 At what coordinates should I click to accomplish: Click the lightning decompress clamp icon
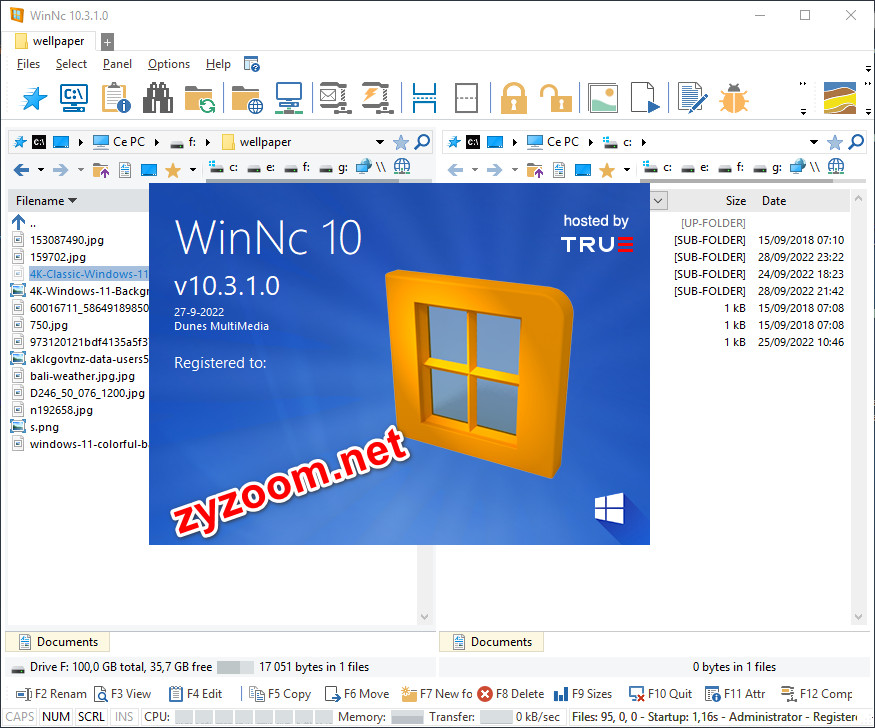coord(377,99)
